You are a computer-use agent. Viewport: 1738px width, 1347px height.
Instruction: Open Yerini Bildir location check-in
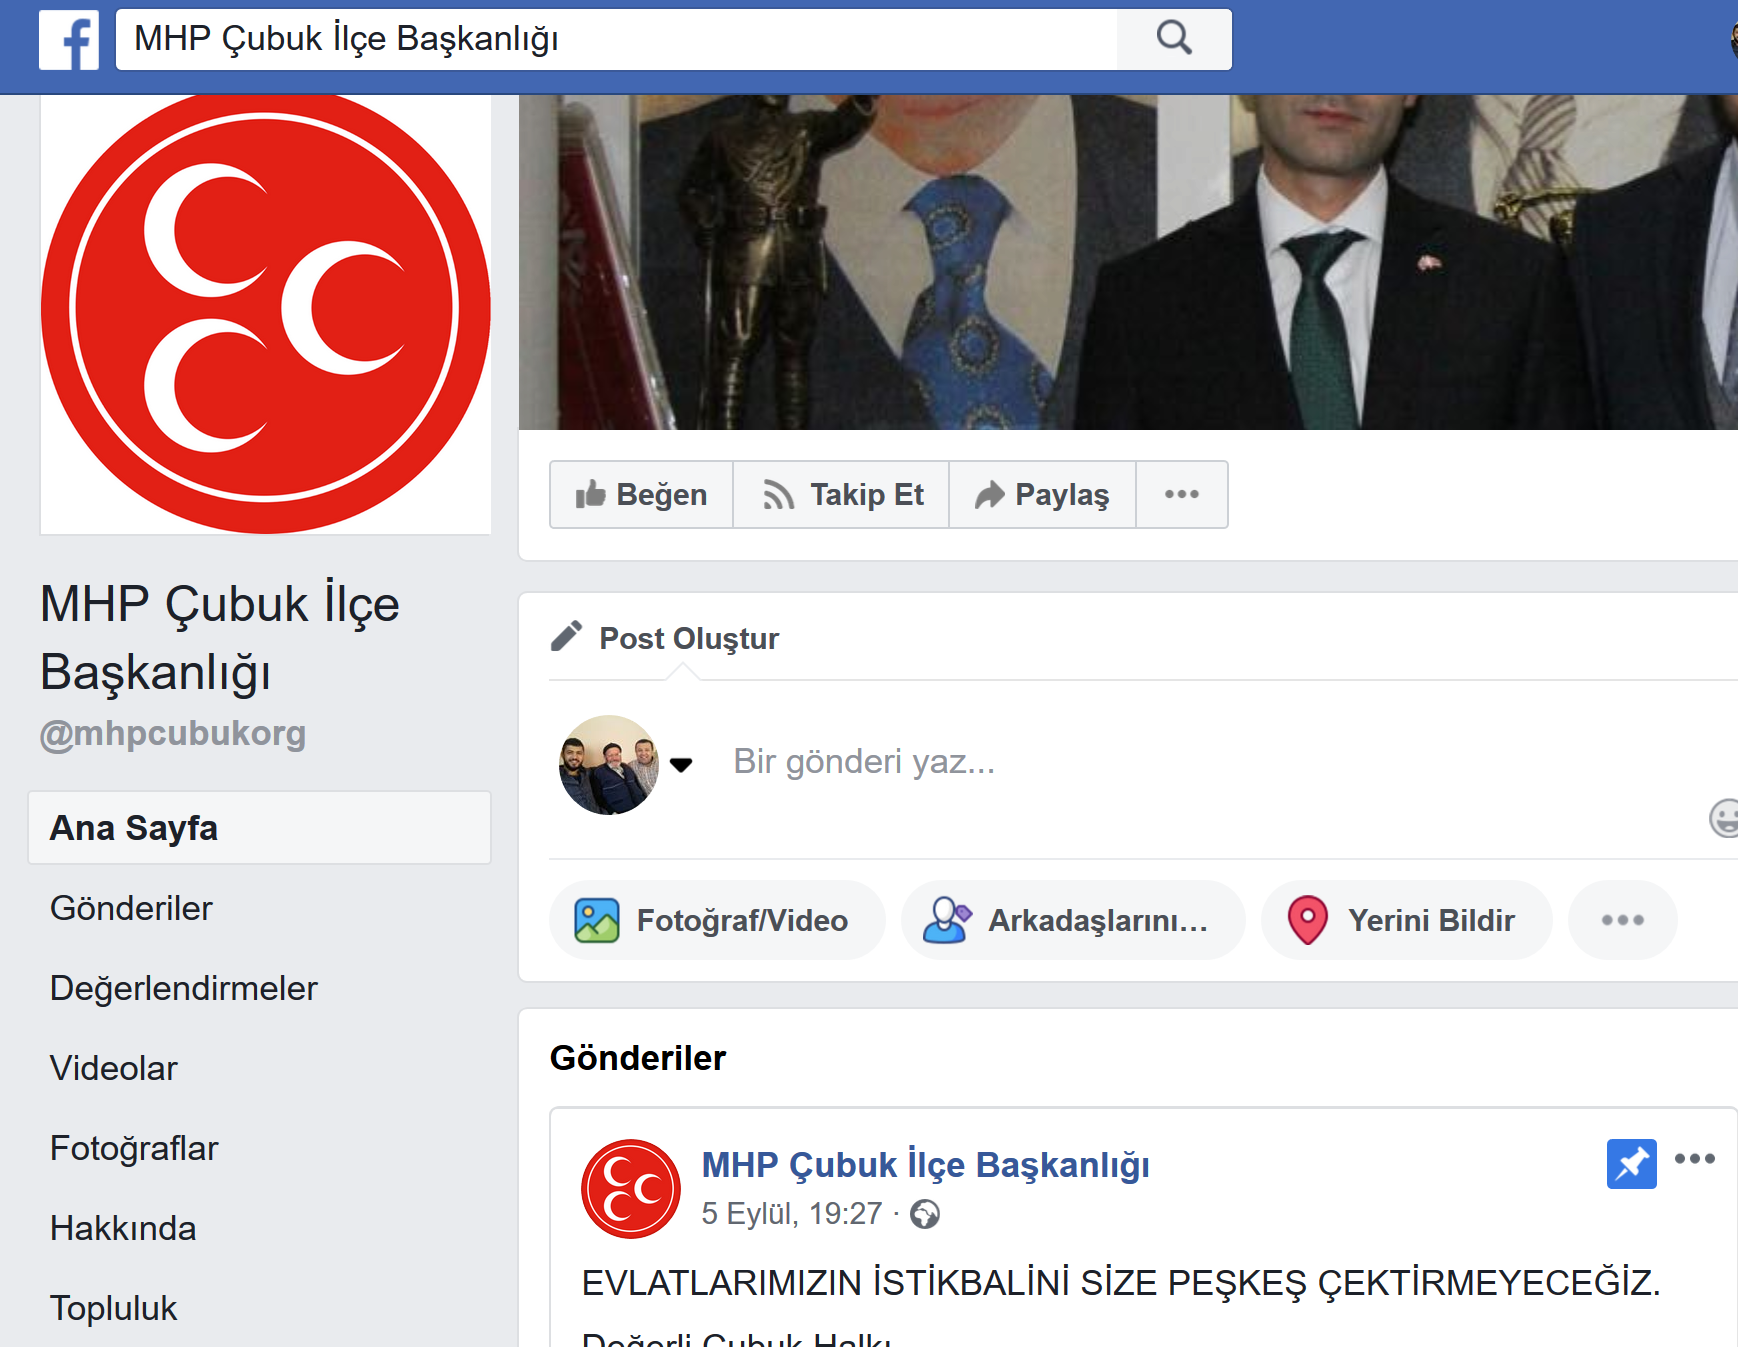click(1406, 920)
